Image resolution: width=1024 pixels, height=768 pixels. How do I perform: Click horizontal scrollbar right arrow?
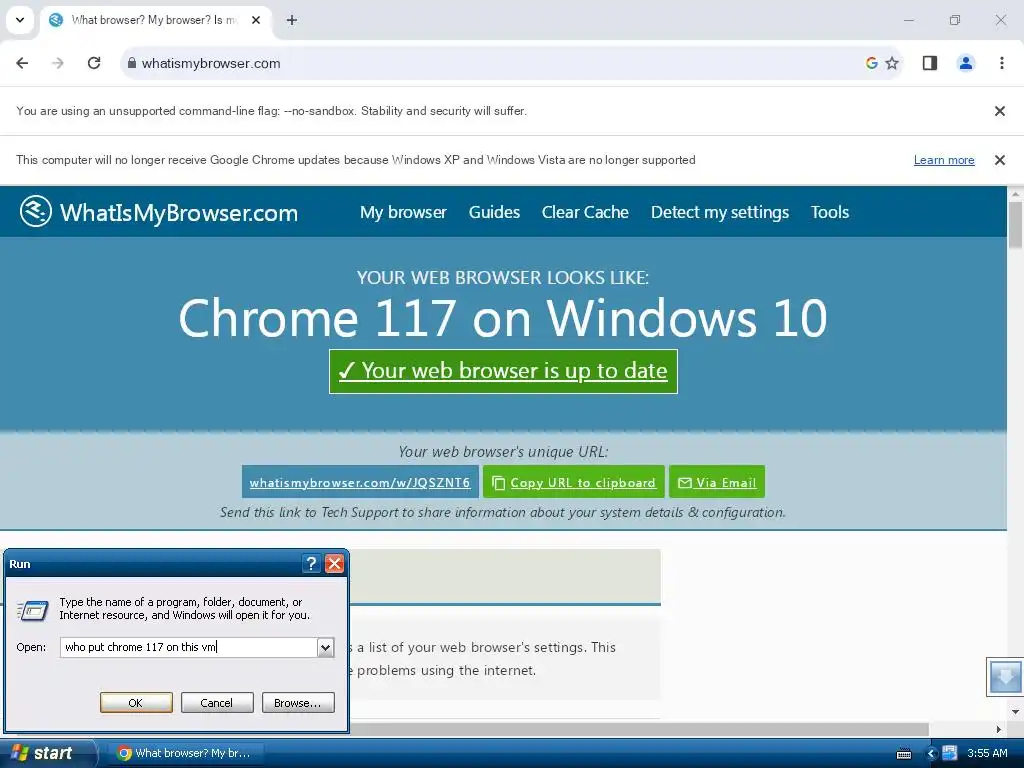click(x=999, y=729)
